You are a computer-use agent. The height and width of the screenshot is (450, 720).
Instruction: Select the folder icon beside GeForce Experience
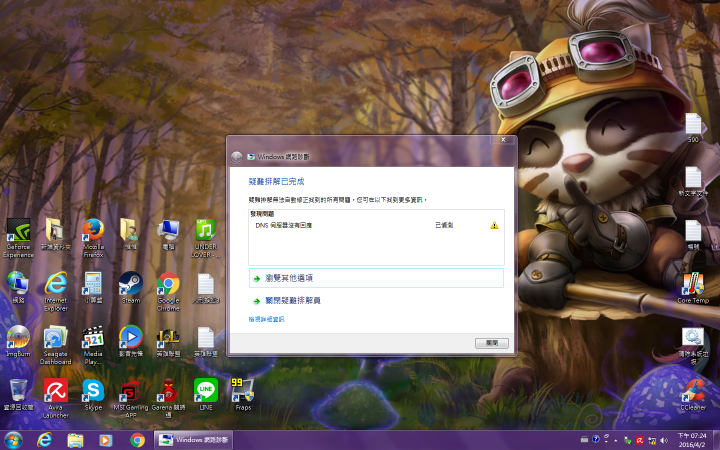(56, 234)
